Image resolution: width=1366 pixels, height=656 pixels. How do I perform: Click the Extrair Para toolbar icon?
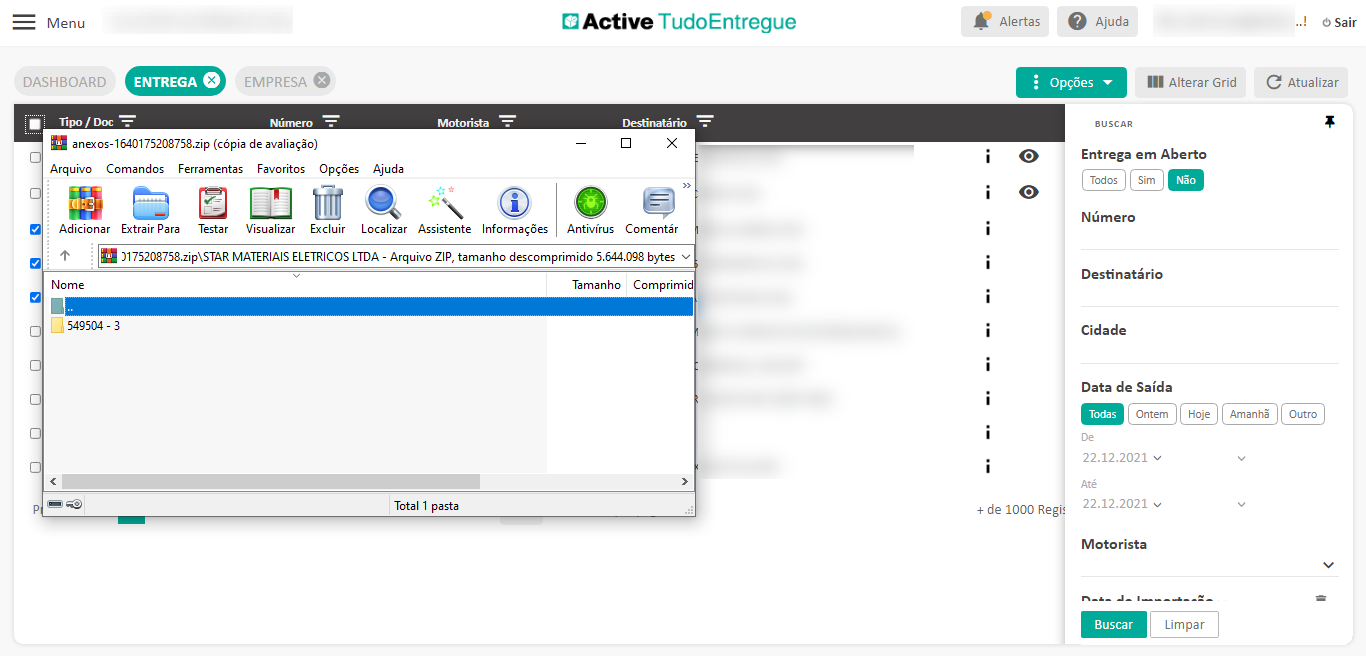click(150, 204)
